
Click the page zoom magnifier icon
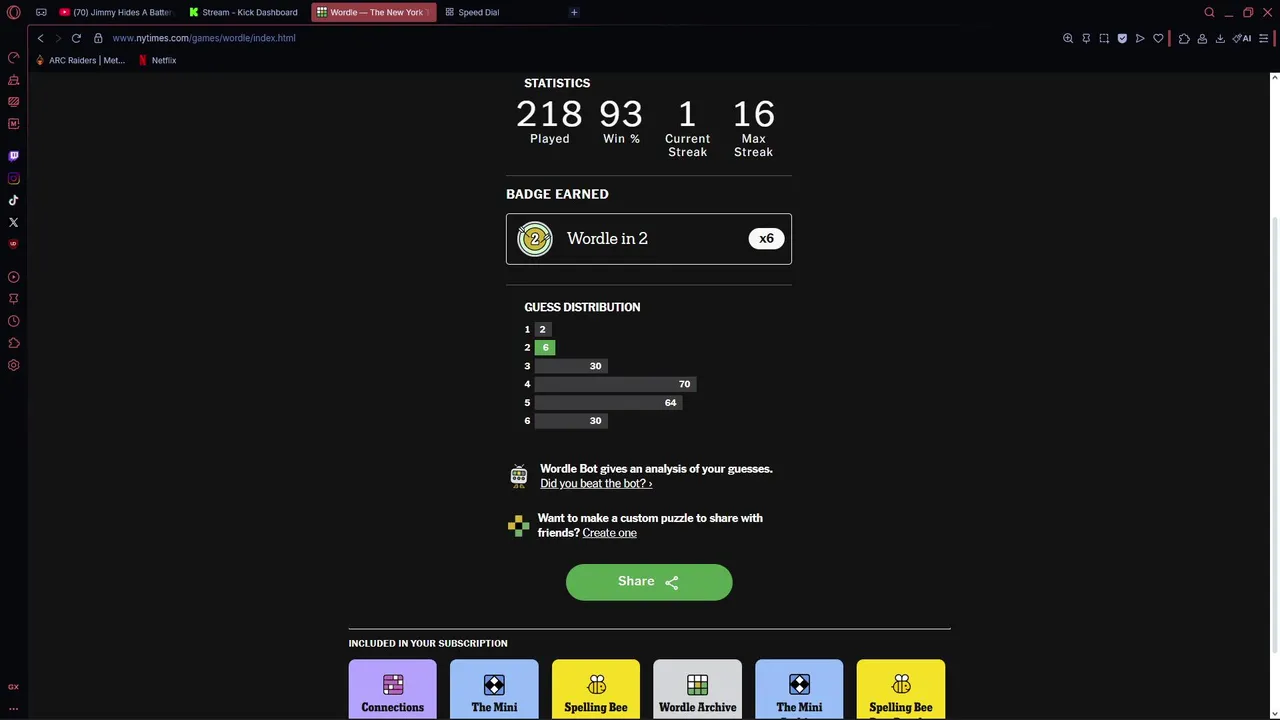tap(1068, 38)
